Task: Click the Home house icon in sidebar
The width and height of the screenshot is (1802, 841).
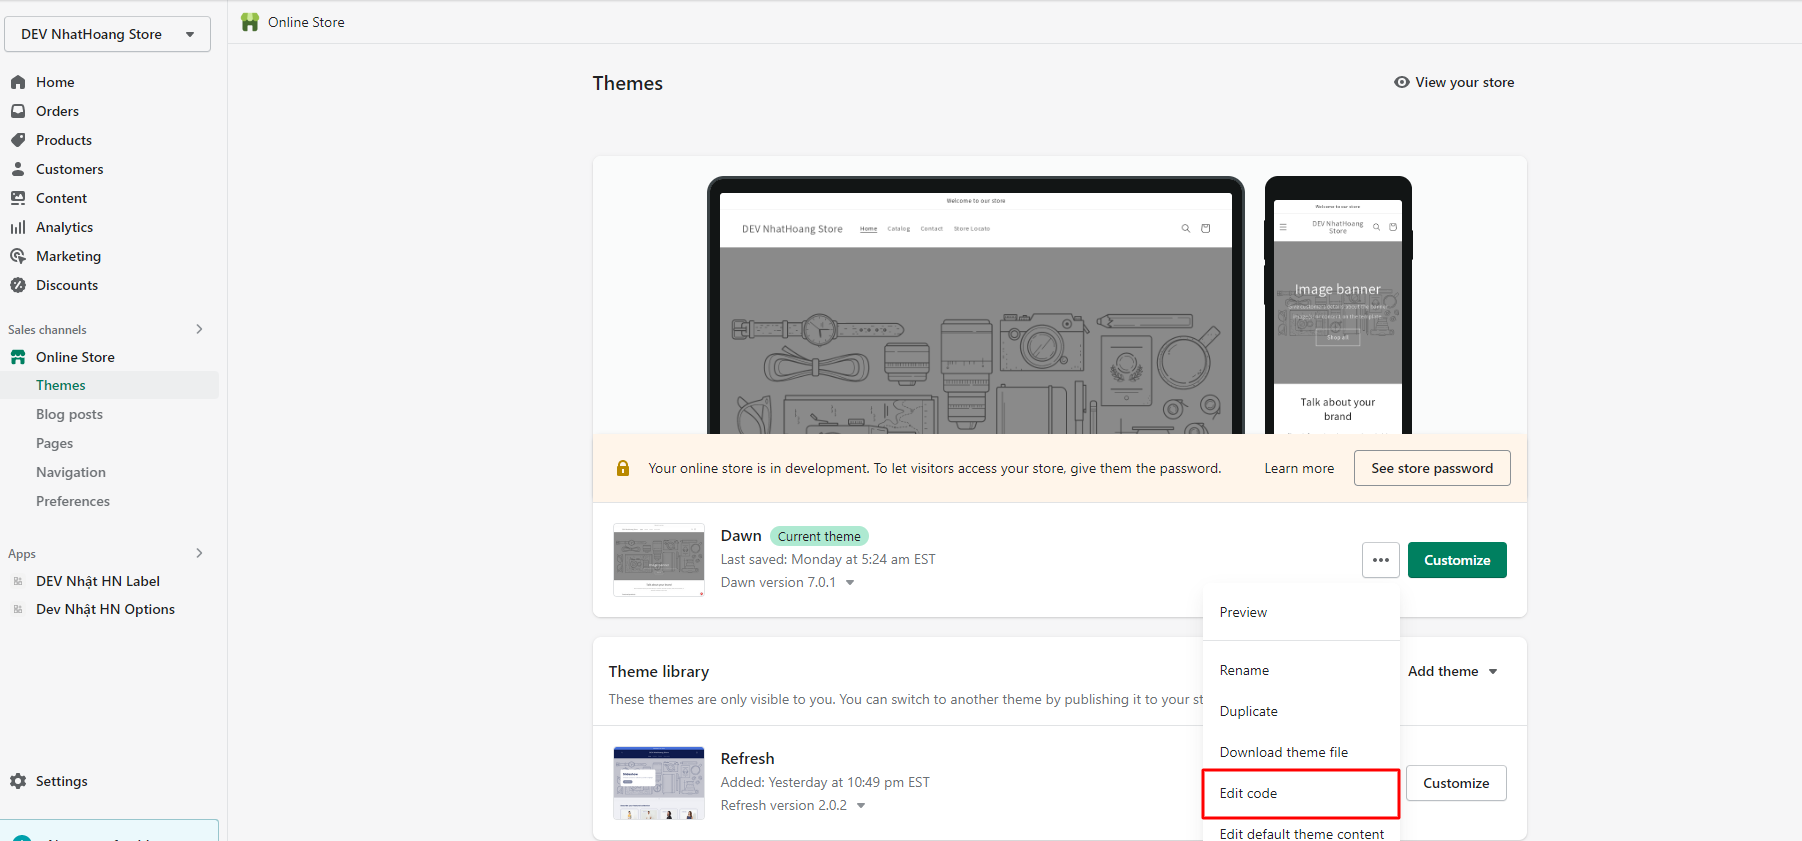Action: (18, 82)
